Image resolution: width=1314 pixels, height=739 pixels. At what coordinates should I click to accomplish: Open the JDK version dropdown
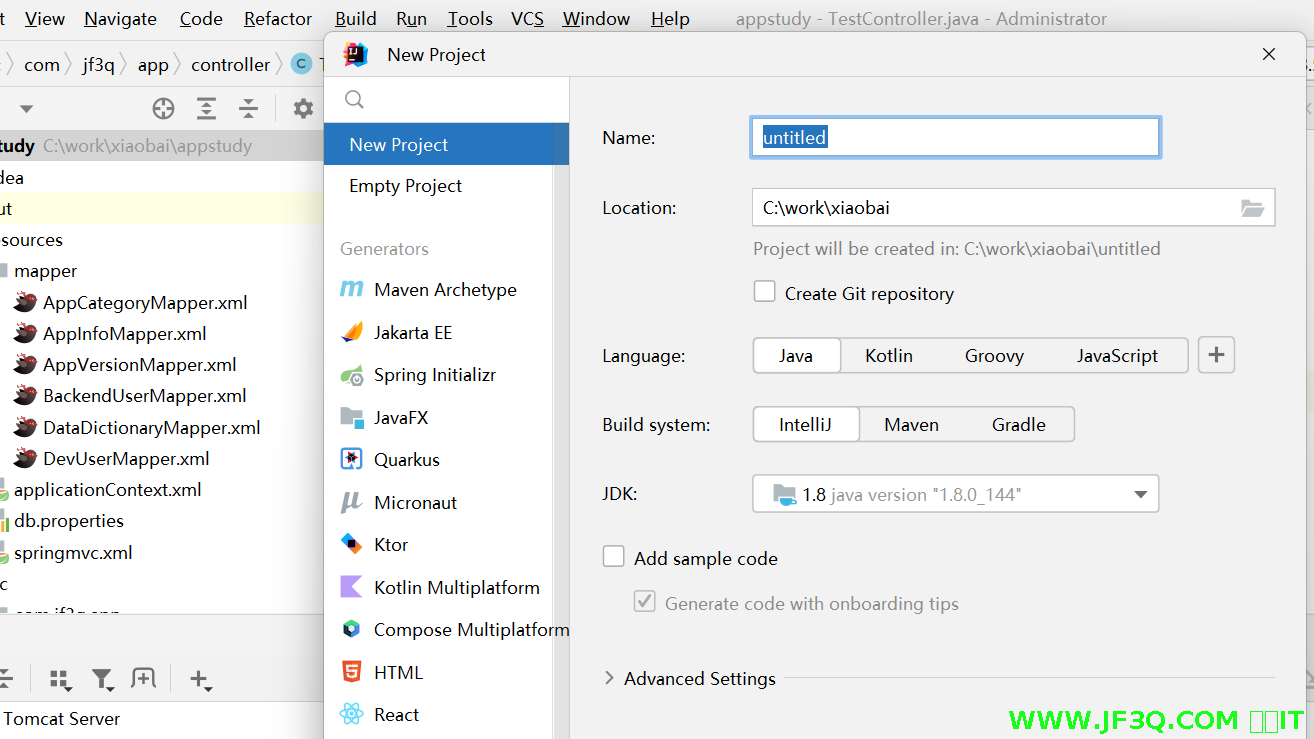click(1140, 495)
